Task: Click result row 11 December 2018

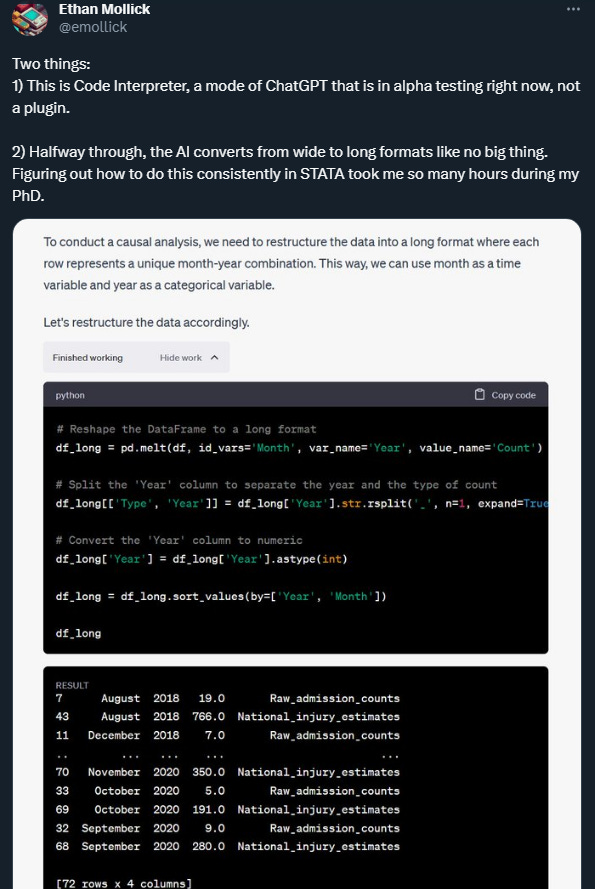Action: click(x=227, y=735)
